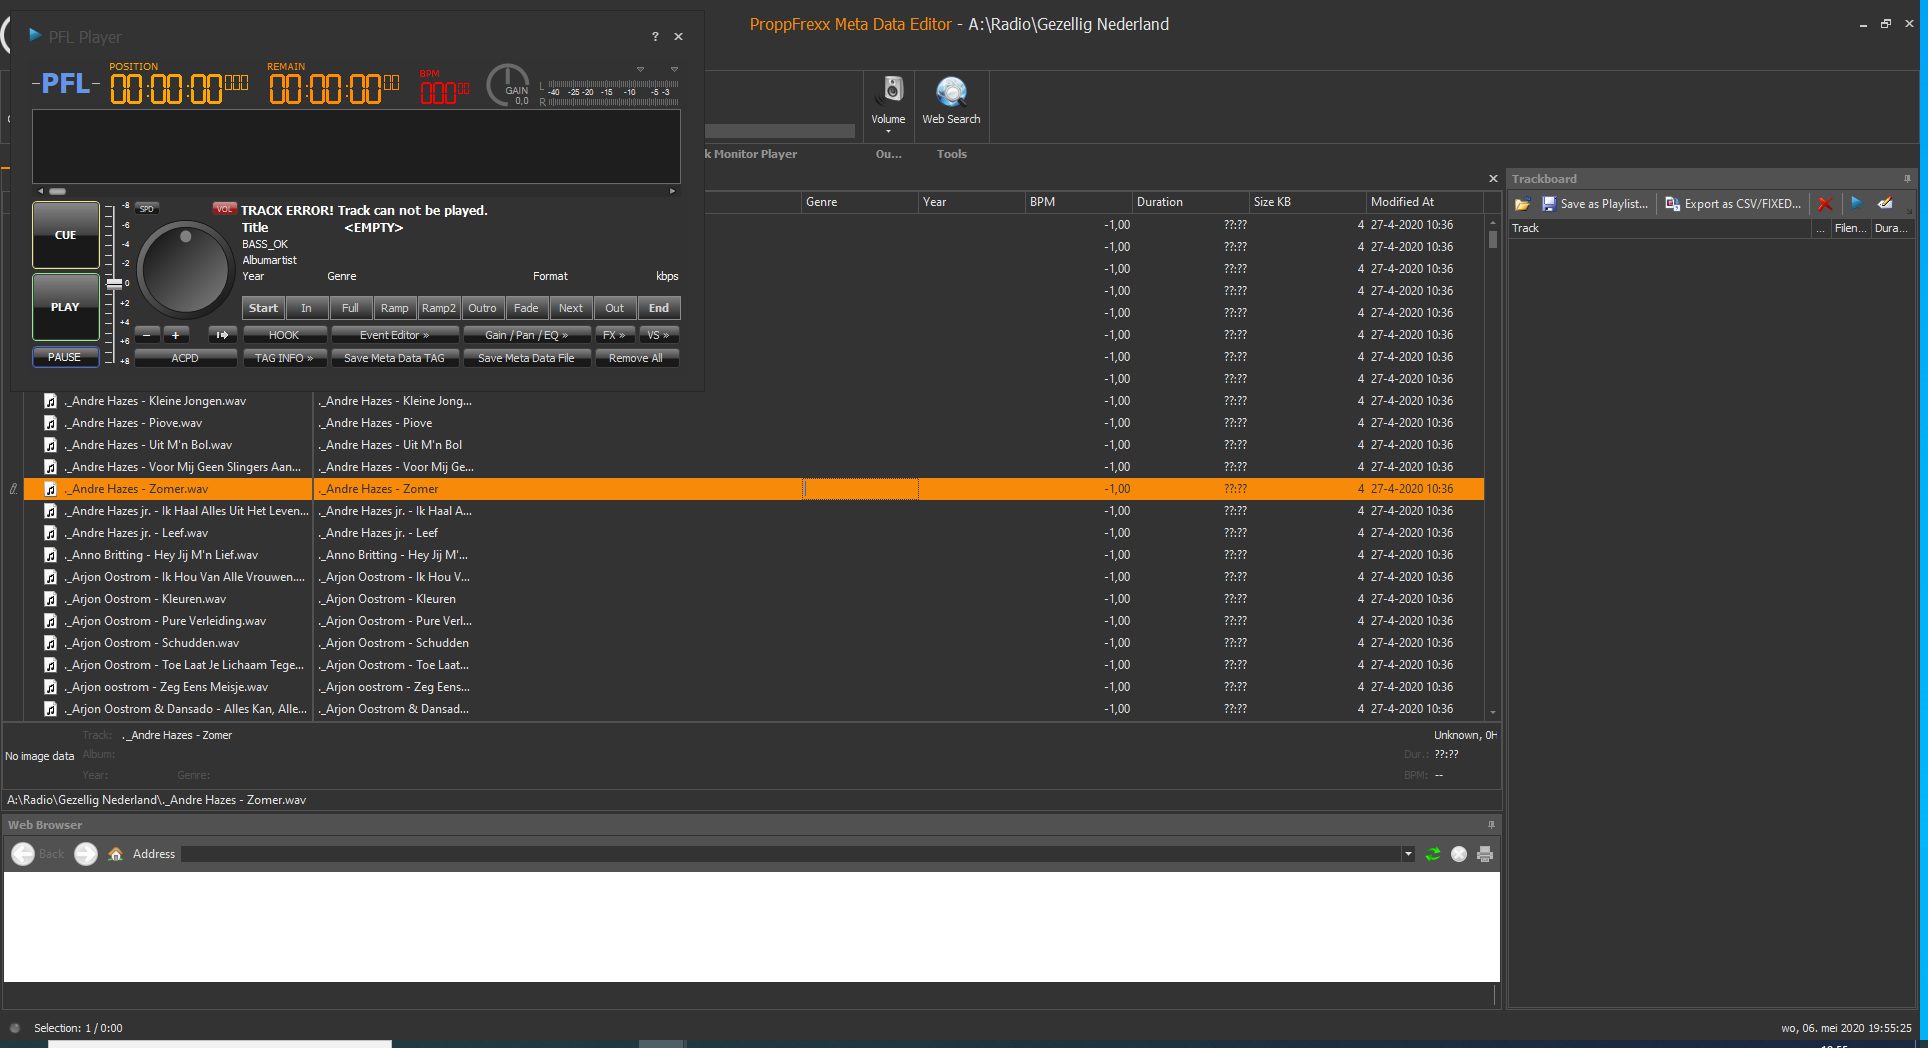Expand the TAG INFO » menu
The image size is (1928, 1048).
(x=284, y=358)
